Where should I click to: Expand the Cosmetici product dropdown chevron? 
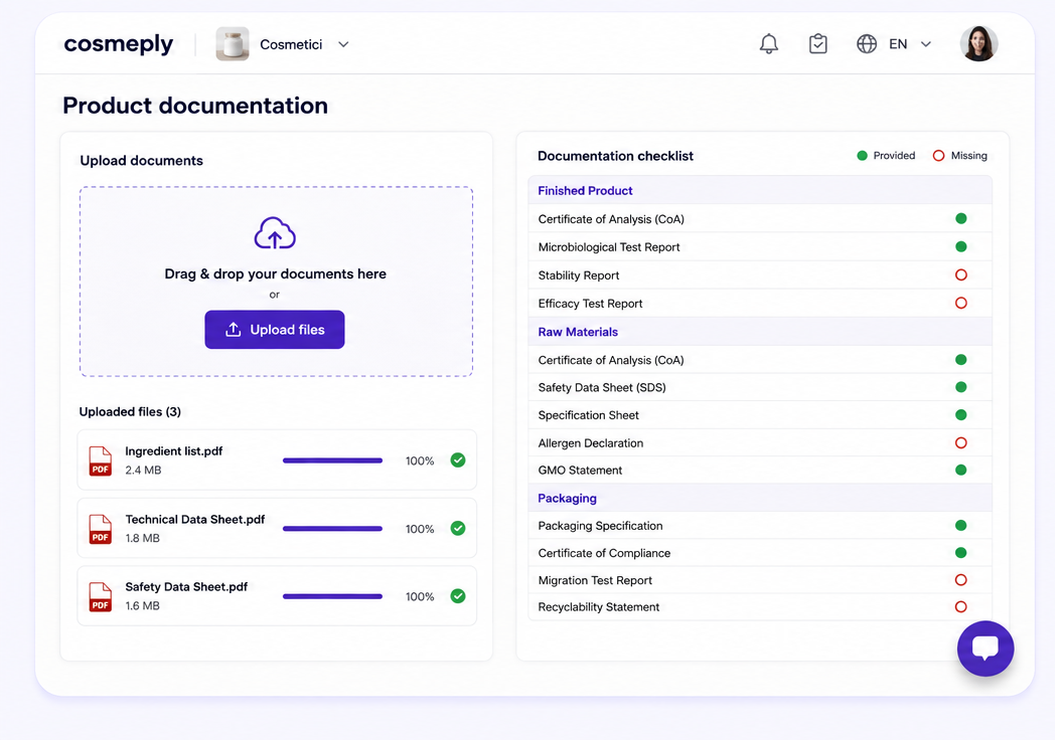point(343,44)
